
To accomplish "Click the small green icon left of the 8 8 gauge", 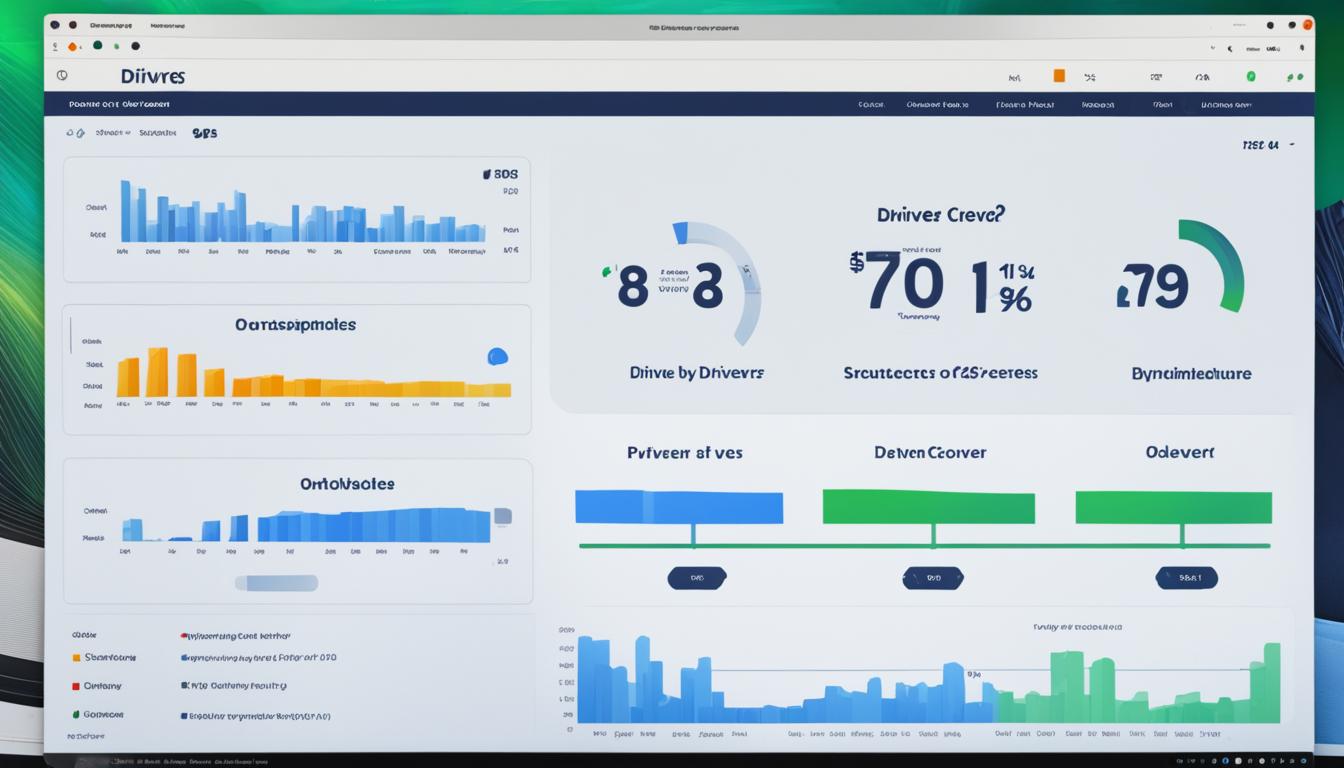I will (x=606, y=271).
